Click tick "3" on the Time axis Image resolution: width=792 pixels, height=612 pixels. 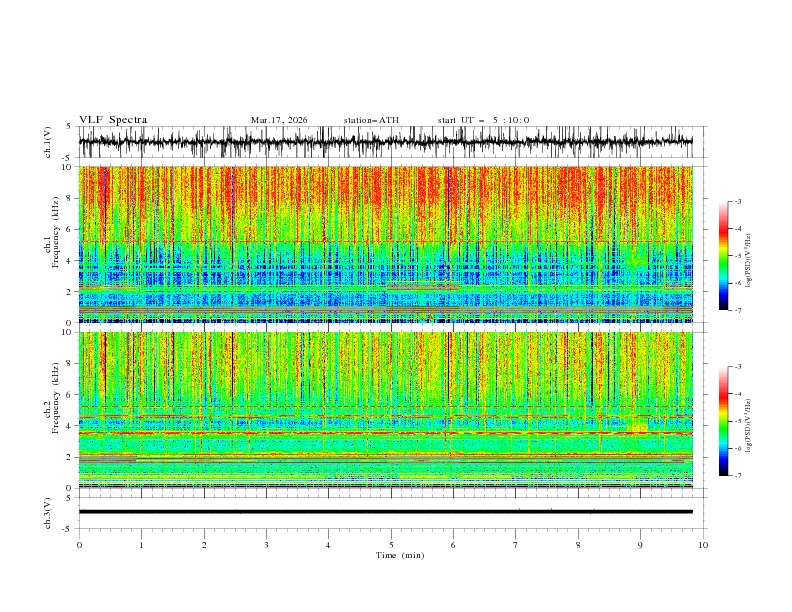[x=266, y=545]
